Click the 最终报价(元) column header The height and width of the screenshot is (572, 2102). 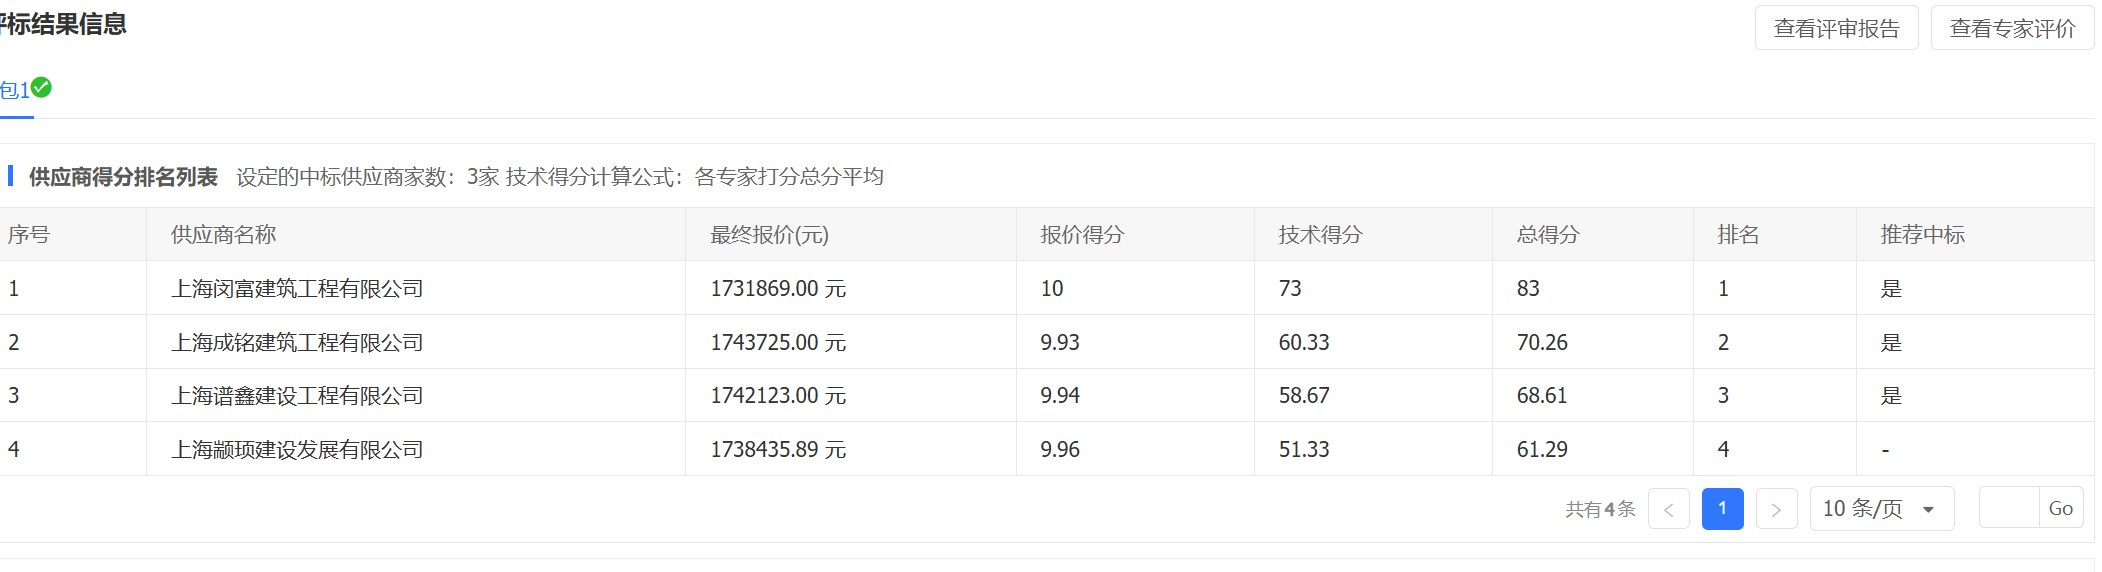coord(769,235)
